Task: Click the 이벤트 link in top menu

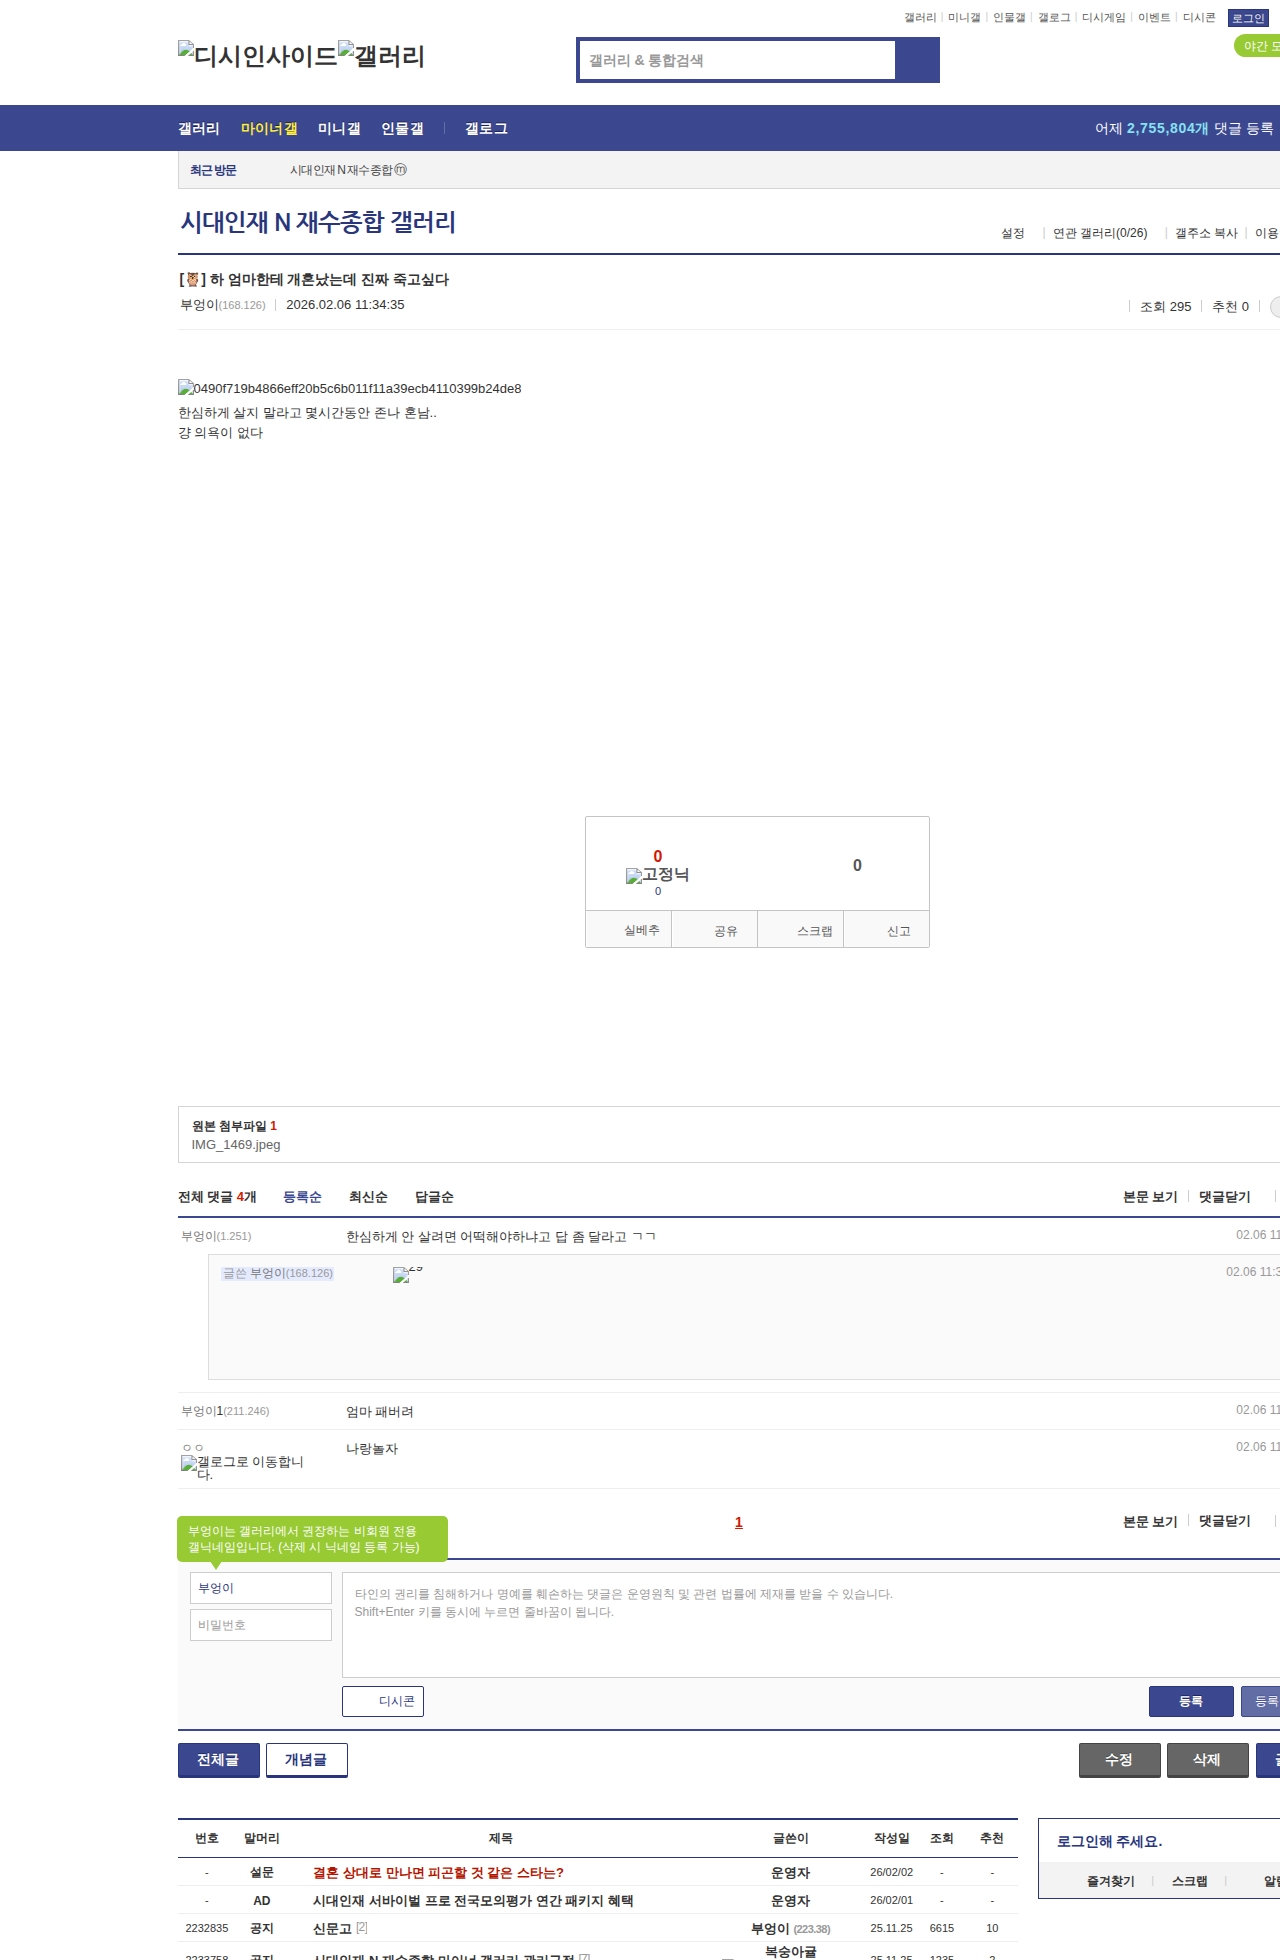Action: coord(1154,18)
